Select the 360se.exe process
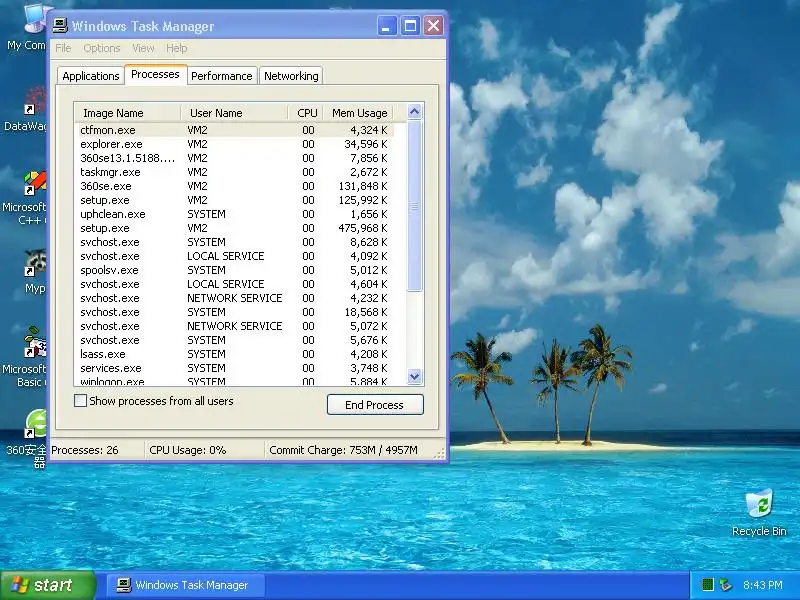 click(x=235, y=186)
